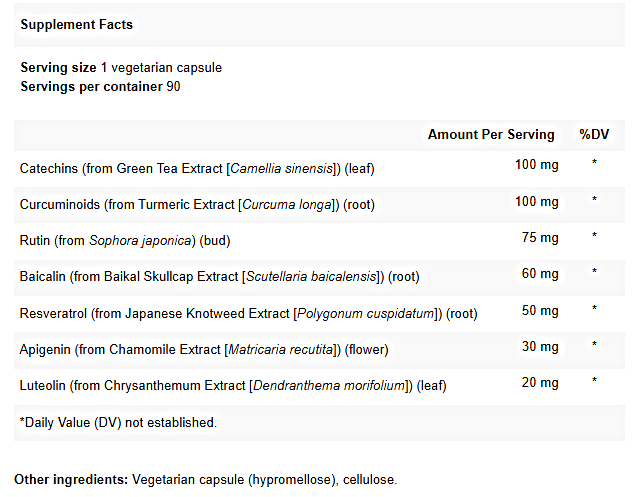Viewport: 634px width, 497px height.
Task: Click the Curcuminoids Turmeric Extract ingredient
Action: [x=197, y=204]
